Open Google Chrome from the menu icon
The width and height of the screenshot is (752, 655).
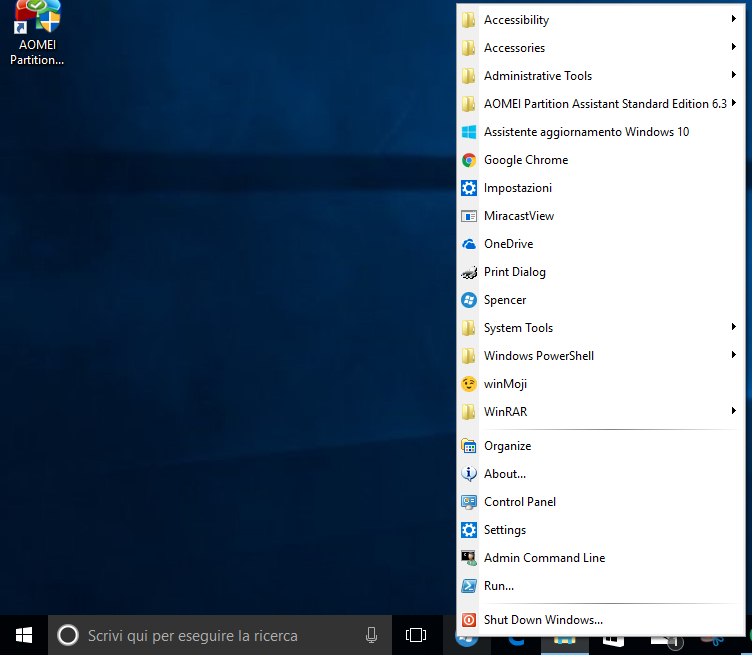pyautogui.click(x=469, y=160)
